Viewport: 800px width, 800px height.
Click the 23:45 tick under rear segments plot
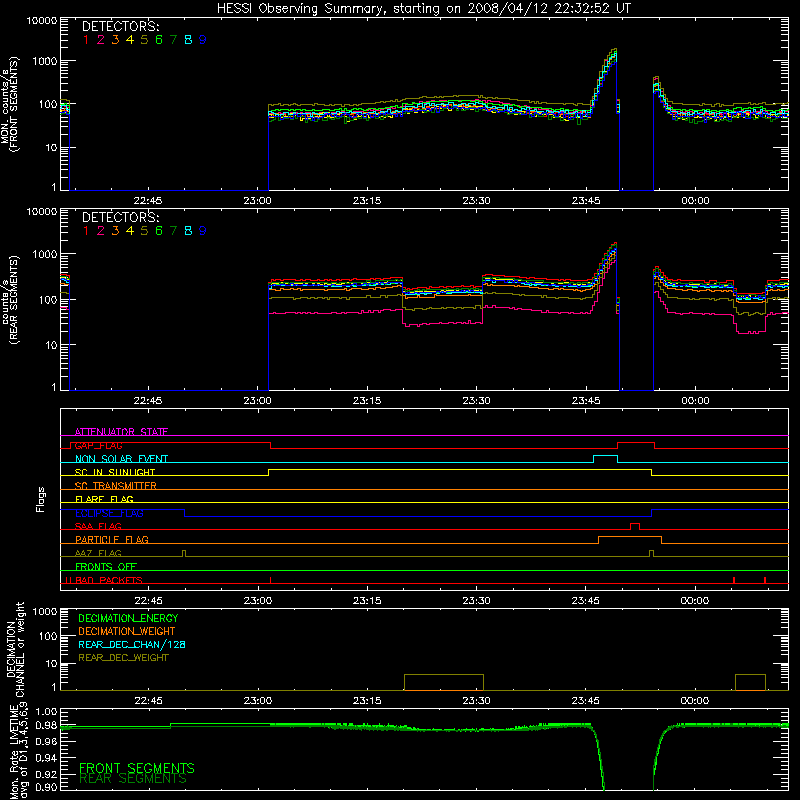[586, 401]
